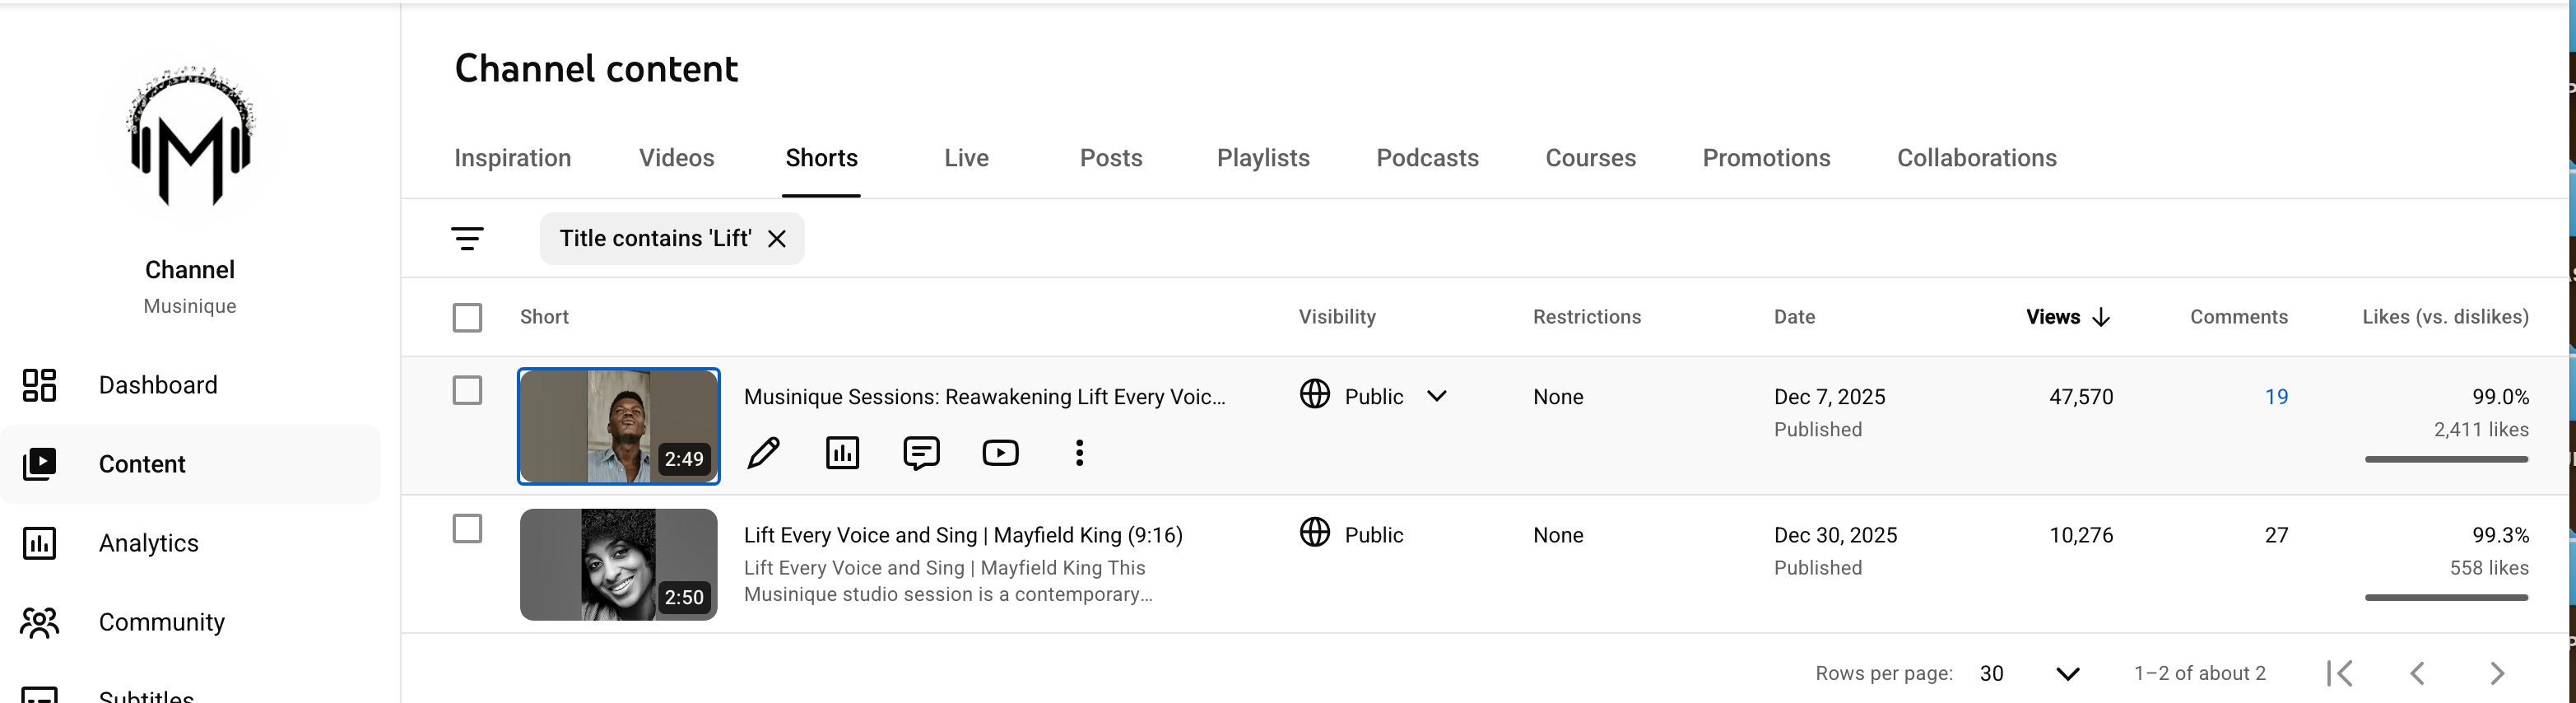
Task: Go to the next page
Action: tap(2497, 673)
